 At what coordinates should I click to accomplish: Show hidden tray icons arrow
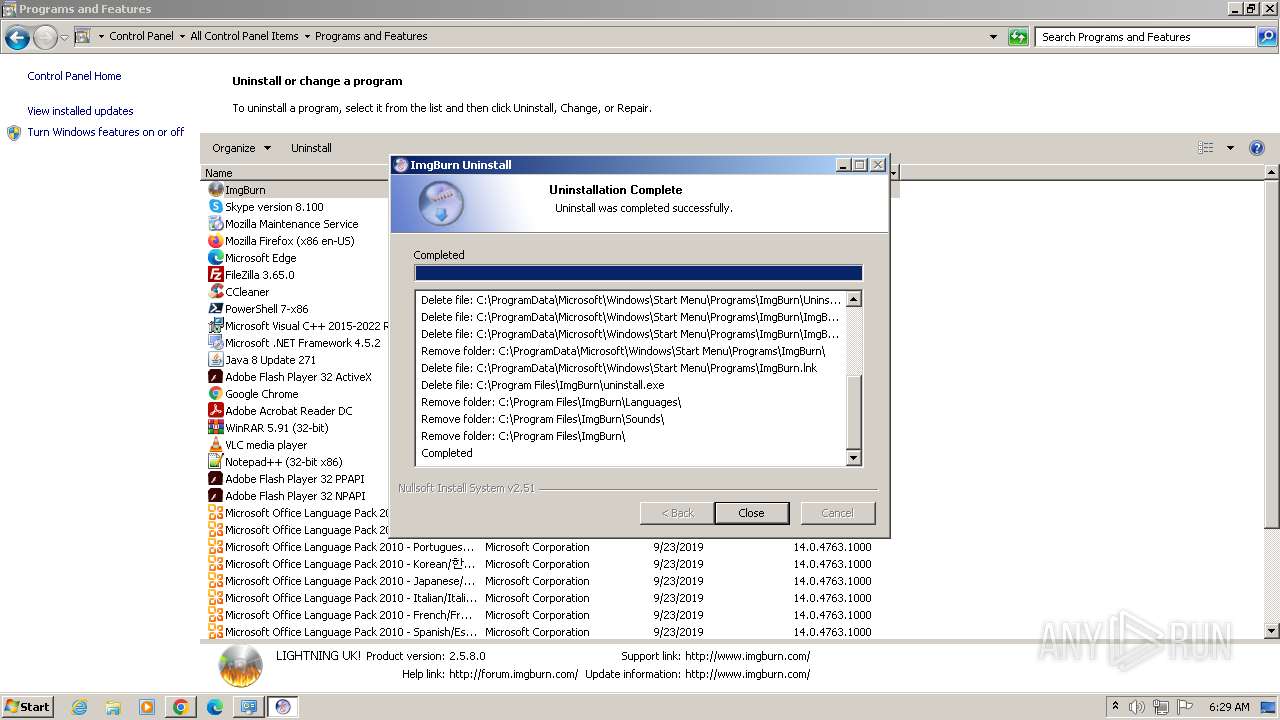pos(1115,707)
